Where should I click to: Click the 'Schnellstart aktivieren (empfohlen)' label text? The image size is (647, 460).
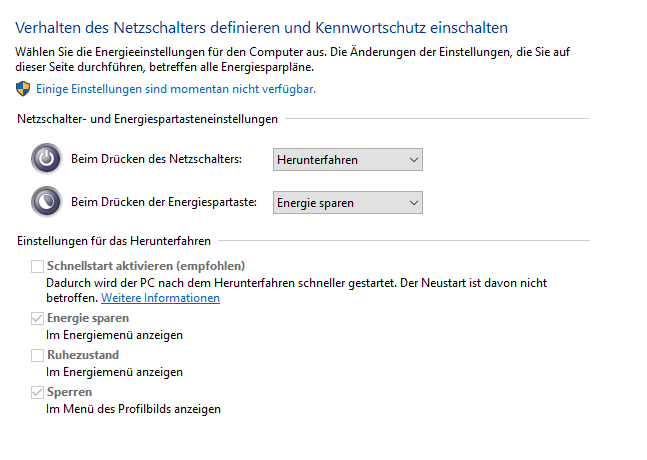pos(146,266)
